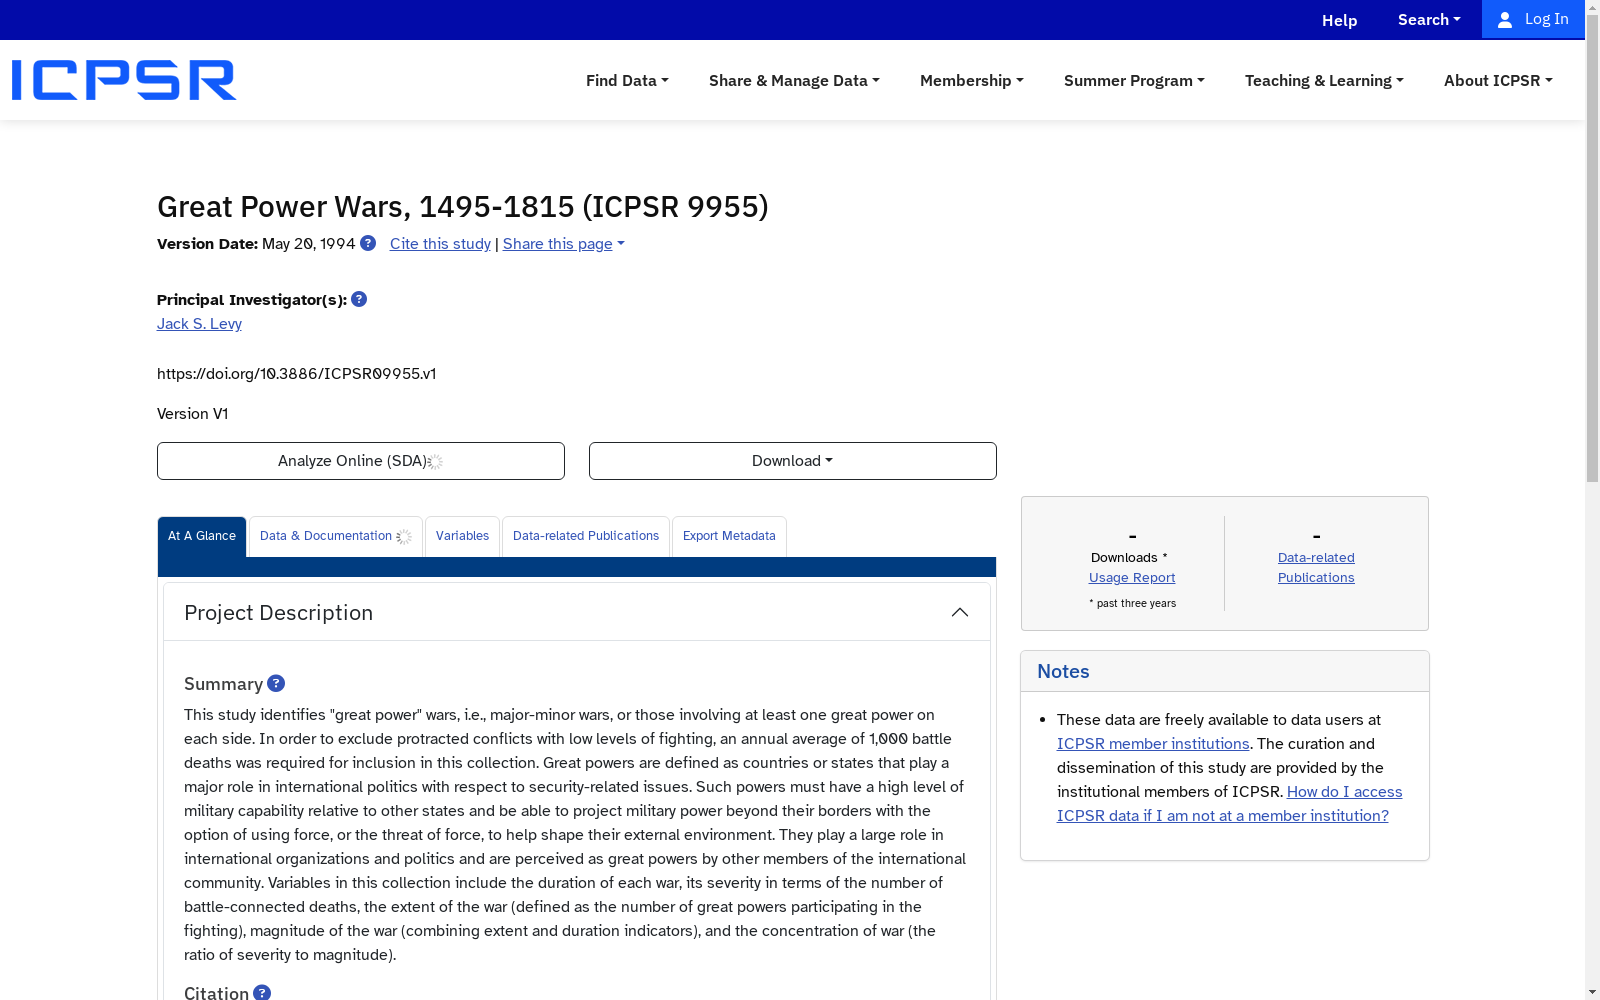Viewport: 1600px width, 1000px height.
Task: Follow the ICPSR member institutions link
Action: point(1153,744)
